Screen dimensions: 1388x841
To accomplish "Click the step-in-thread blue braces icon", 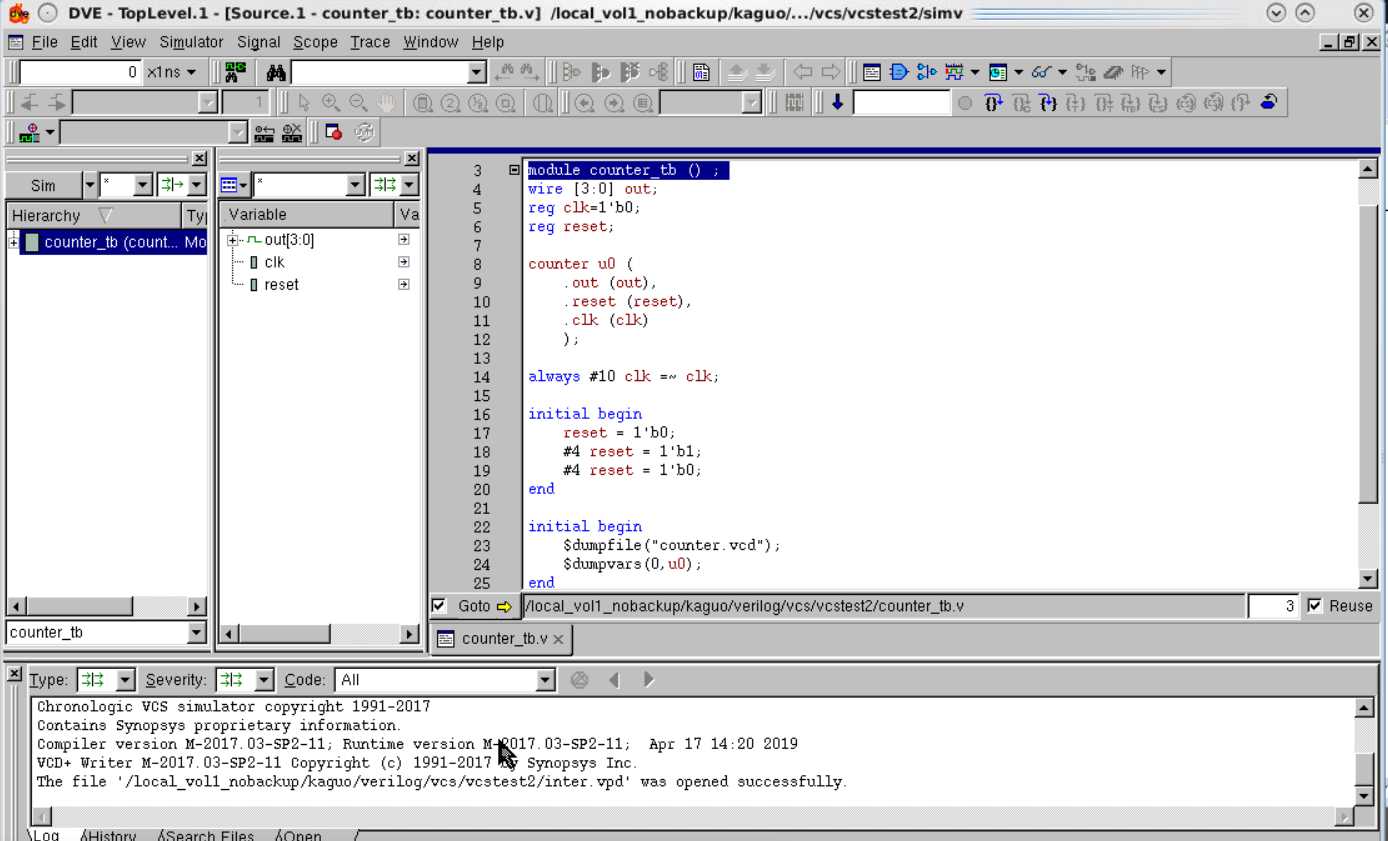I will coord(1048,102).
